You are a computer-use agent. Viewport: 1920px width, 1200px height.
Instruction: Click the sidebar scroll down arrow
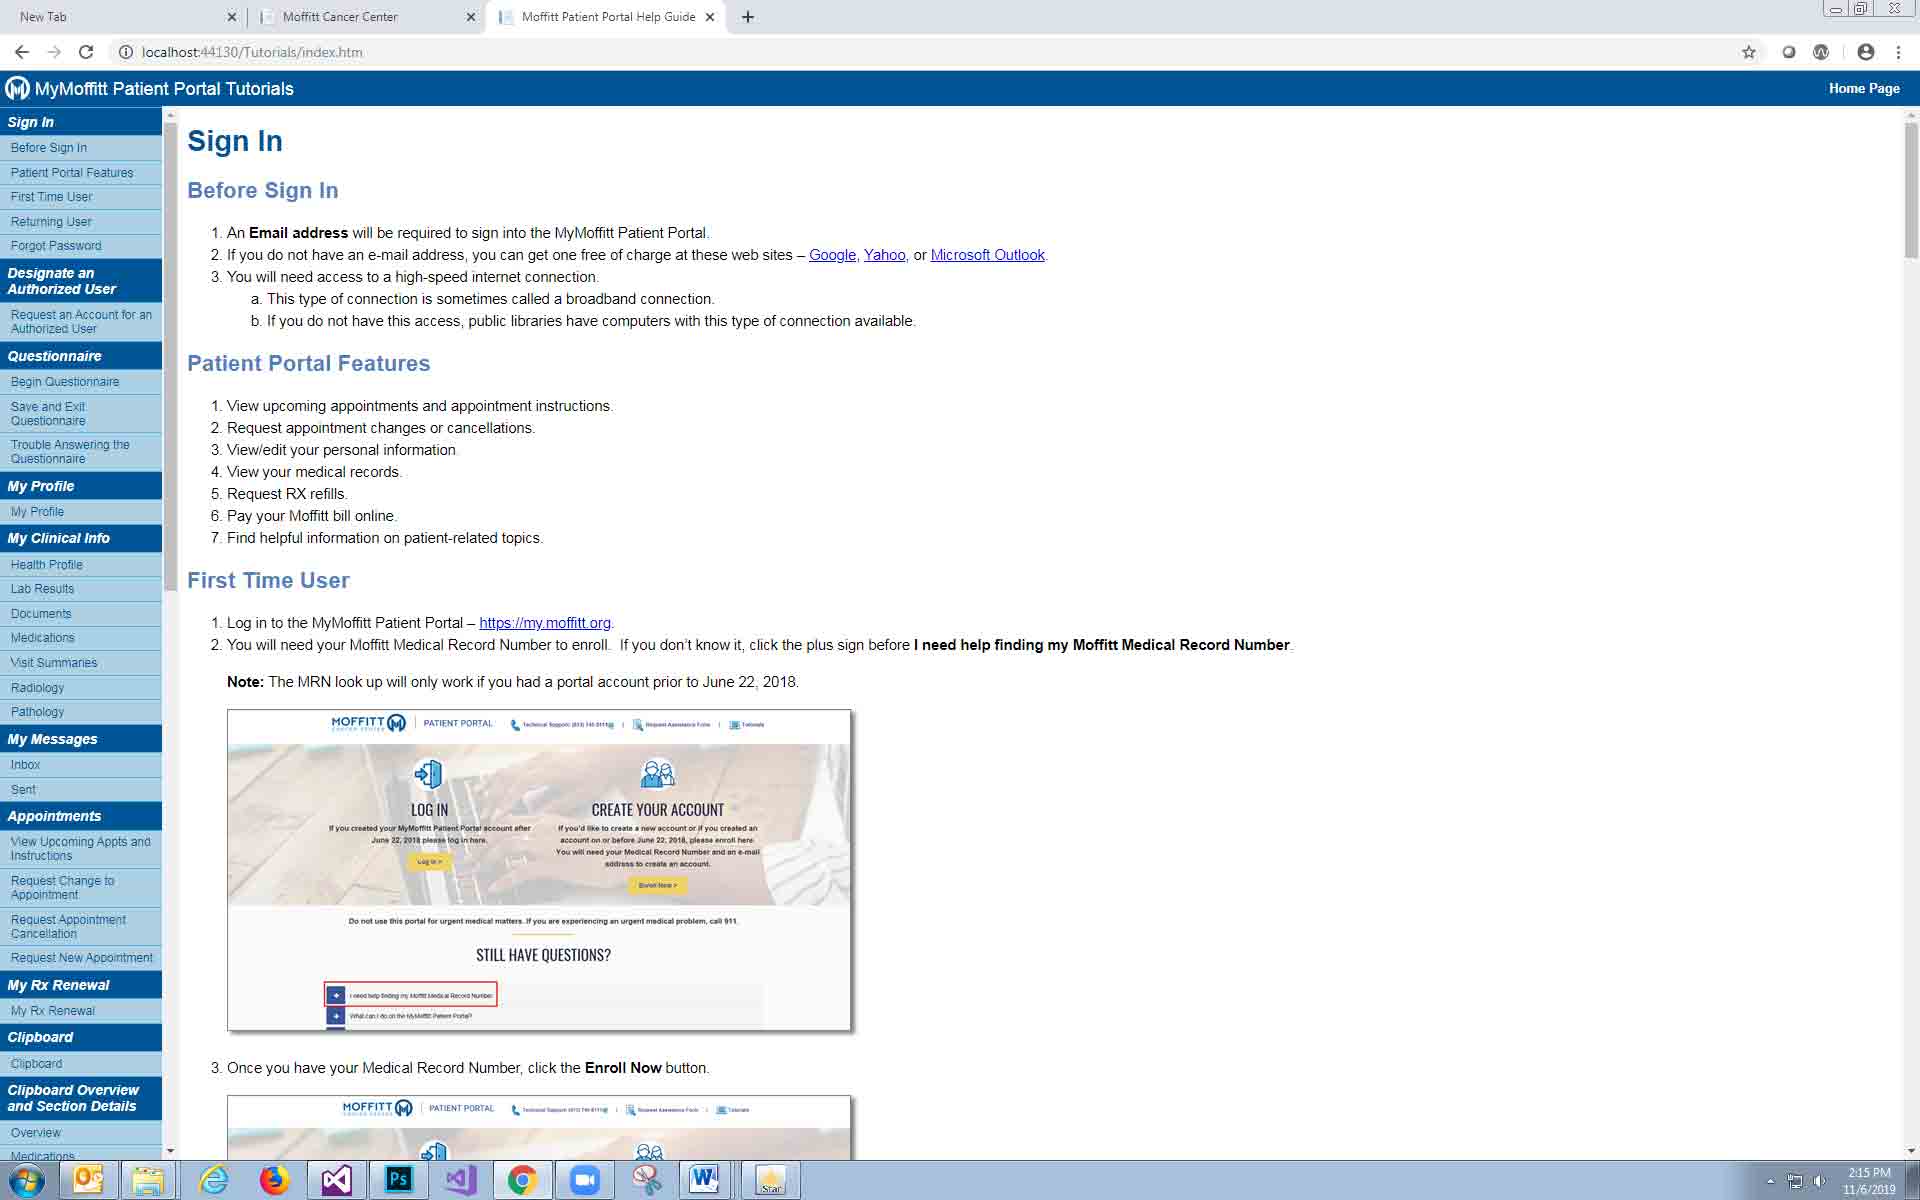coord(170,1151)
